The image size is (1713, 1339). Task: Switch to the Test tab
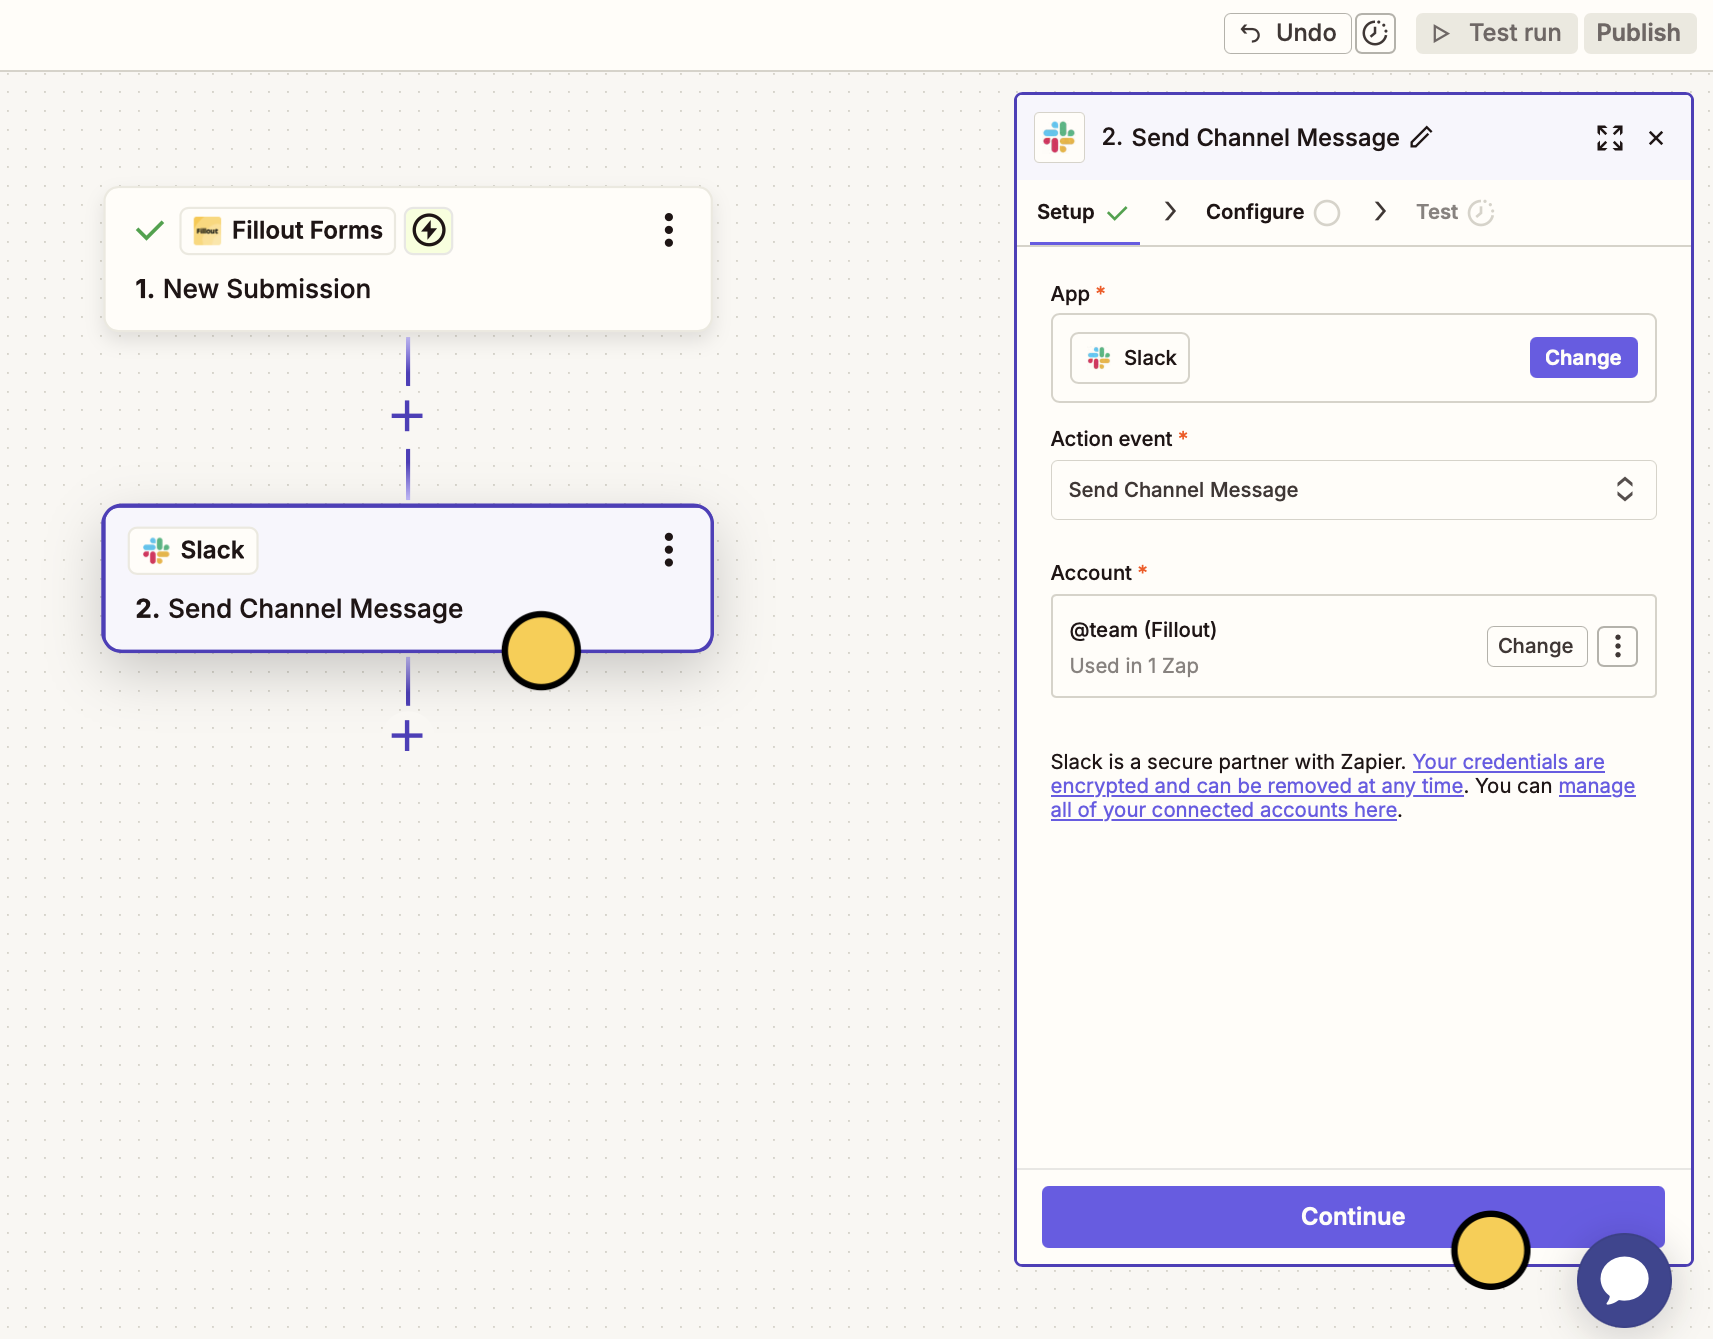(1454, 212)
